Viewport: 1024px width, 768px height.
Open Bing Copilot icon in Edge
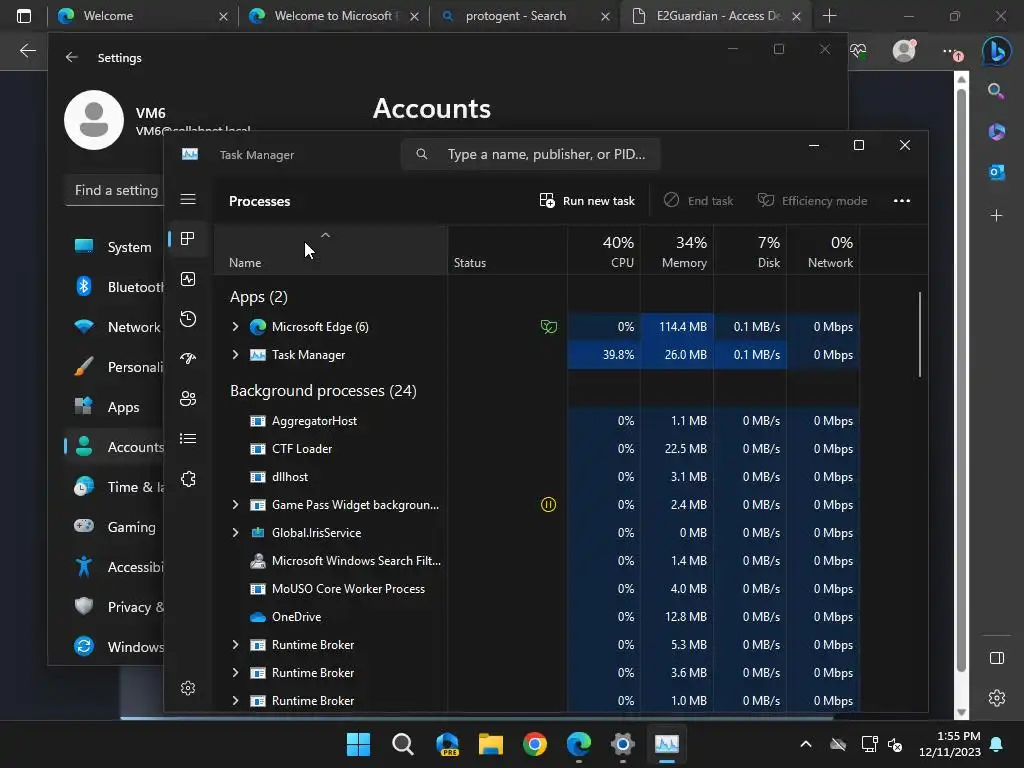pos(997,51)
